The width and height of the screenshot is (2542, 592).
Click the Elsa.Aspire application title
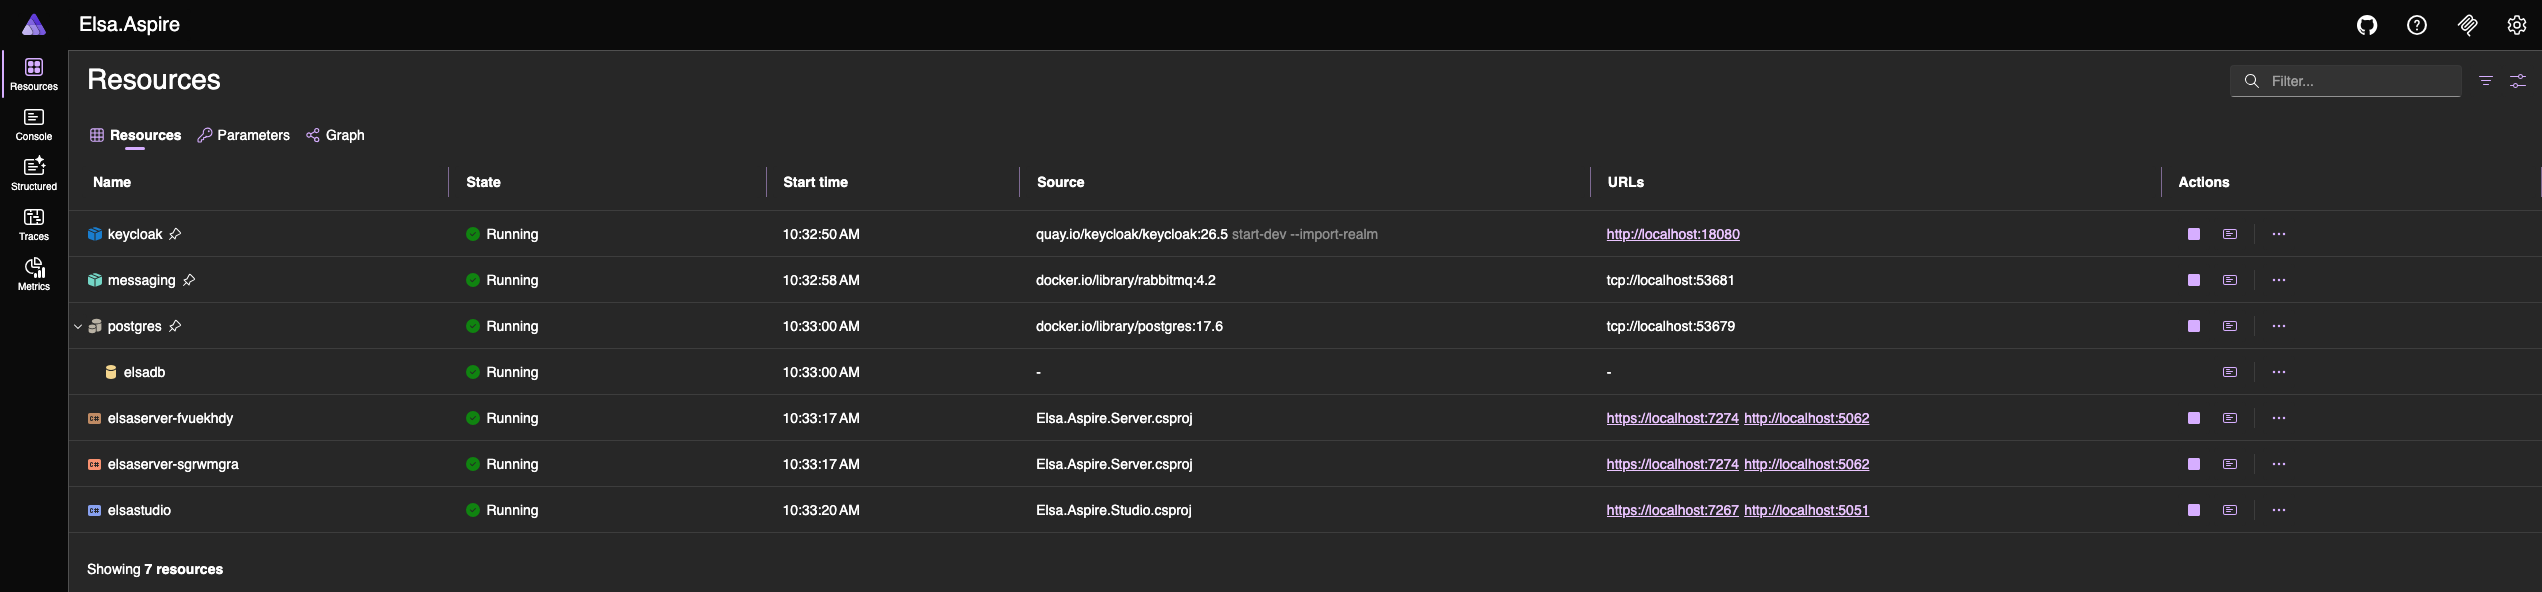129,25
